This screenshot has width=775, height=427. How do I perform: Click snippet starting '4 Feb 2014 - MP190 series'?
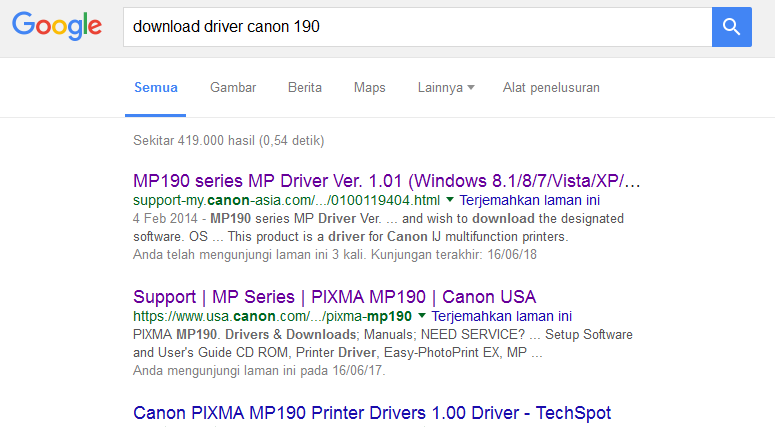[378, 227]
